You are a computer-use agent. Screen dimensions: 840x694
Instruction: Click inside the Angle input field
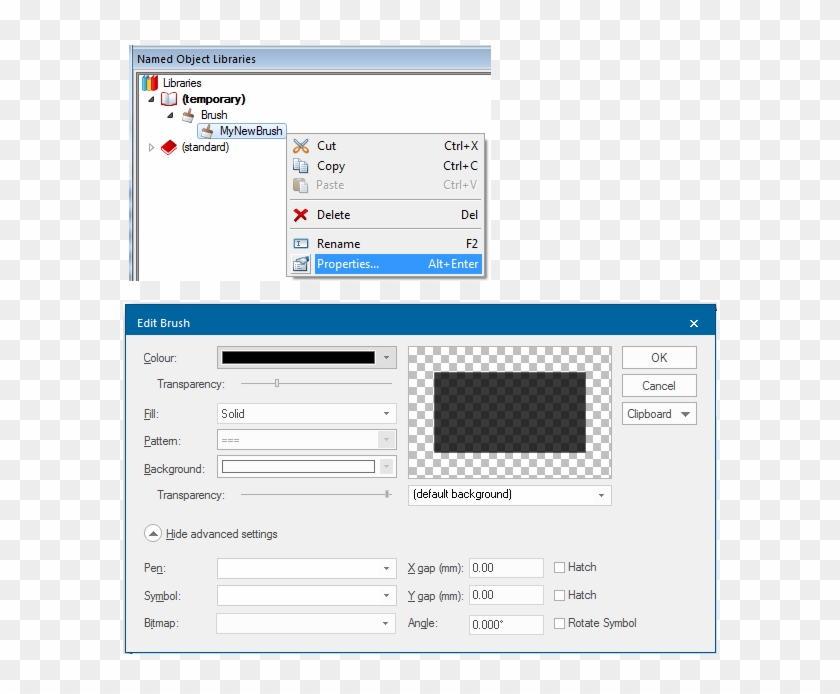coord(505,623)
